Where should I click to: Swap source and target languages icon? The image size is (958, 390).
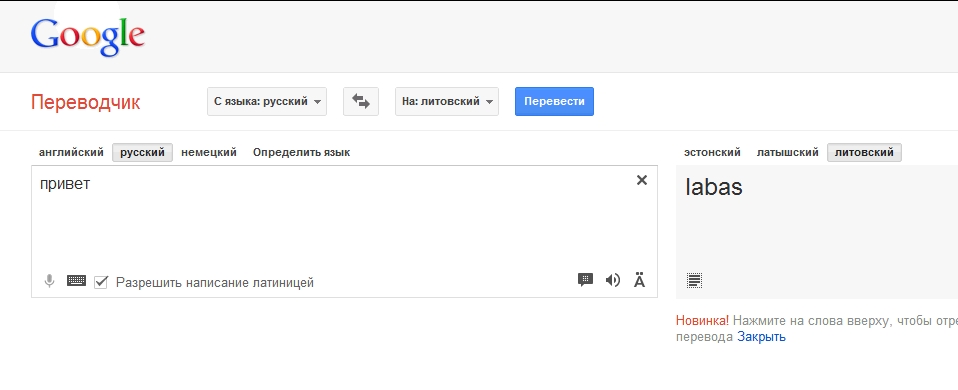point(360,101)
